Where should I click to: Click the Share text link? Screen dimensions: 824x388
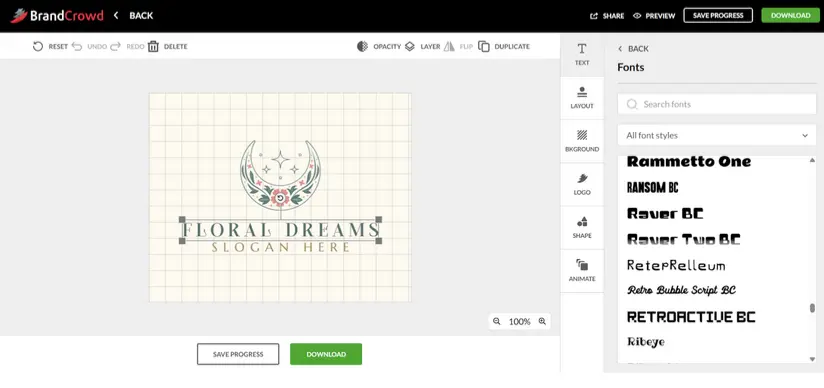click(x=613, y=16)
